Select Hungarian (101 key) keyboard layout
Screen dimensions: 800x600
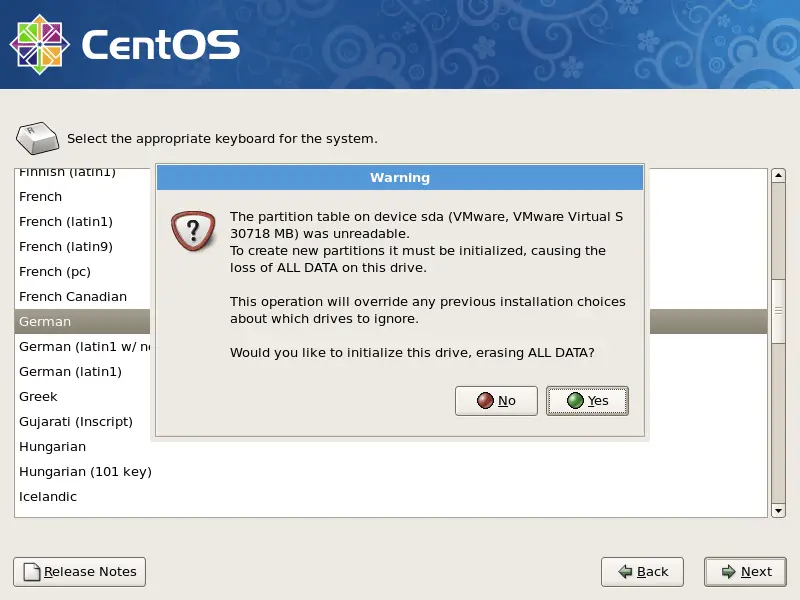click(x=391, y=471)
